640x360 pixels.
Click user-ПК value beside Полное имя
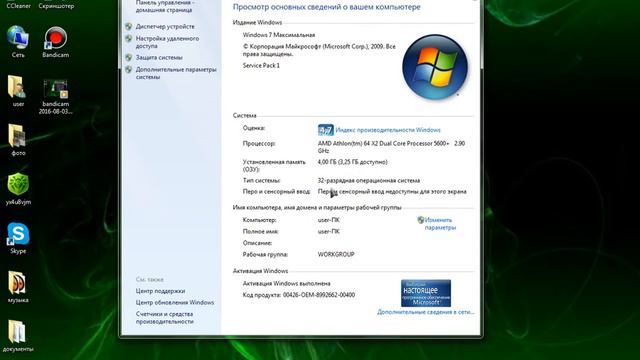329,231
